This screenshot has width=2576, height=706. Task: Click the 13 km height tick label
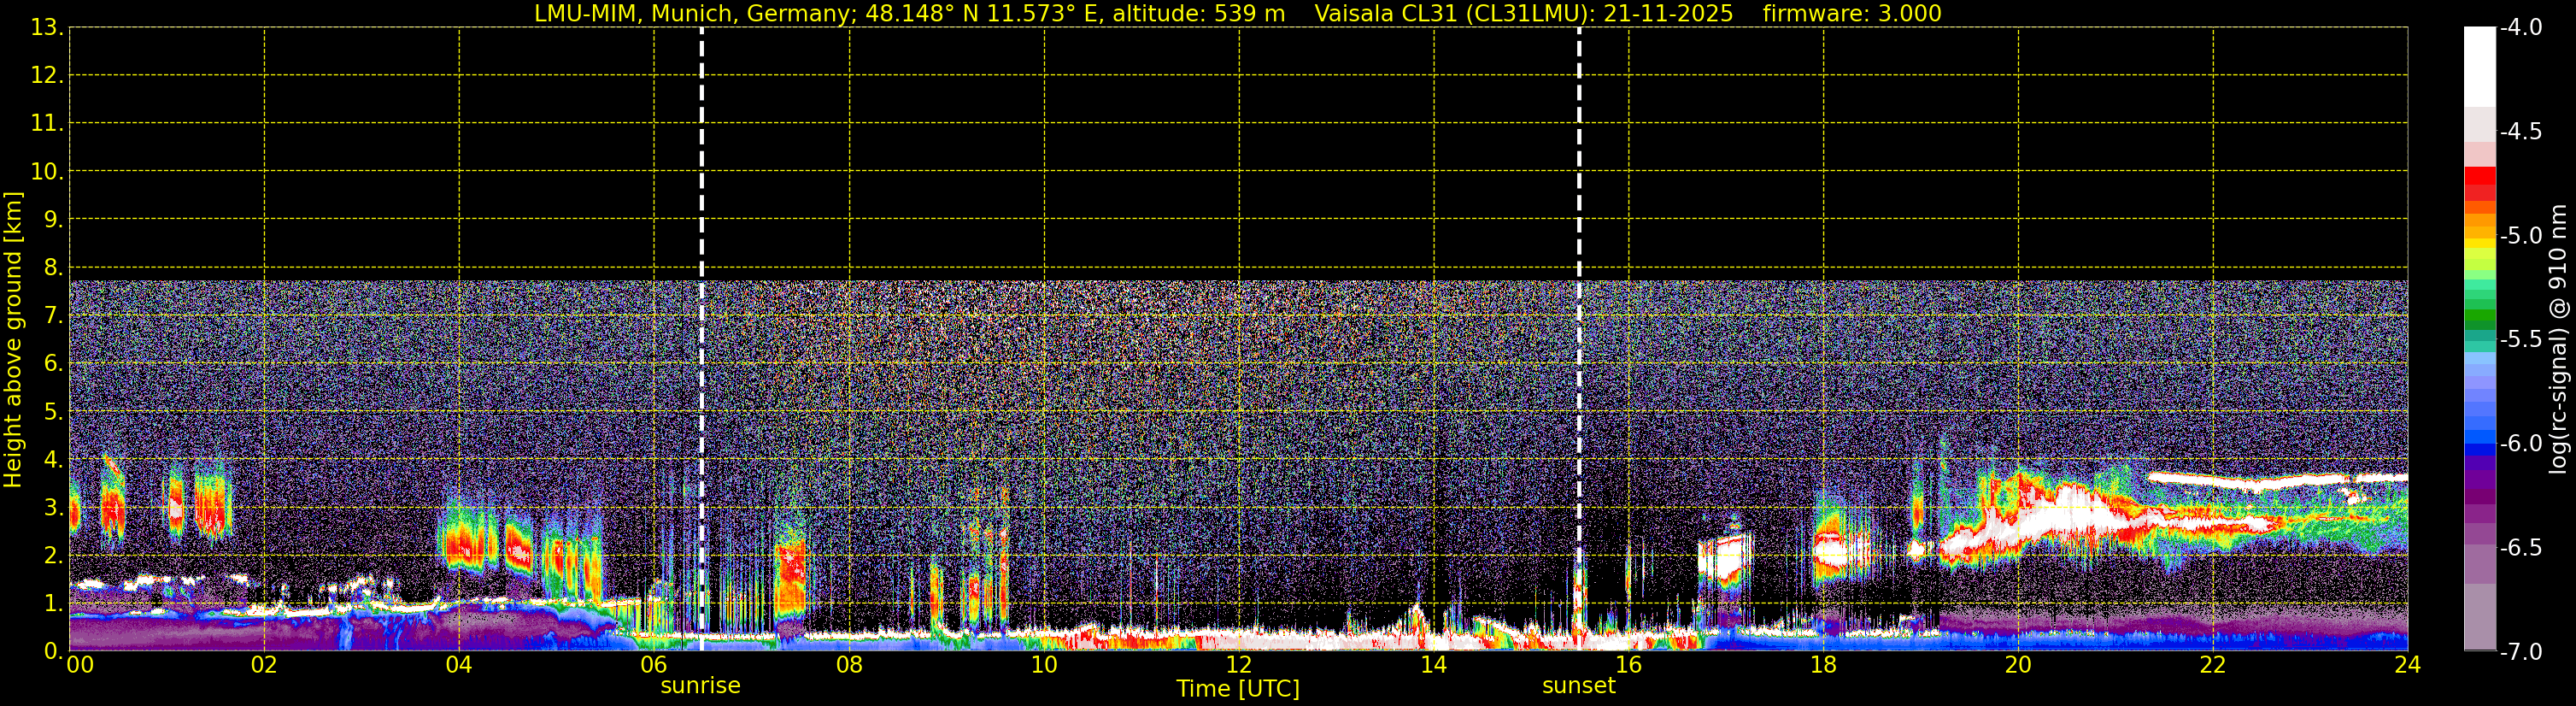click(x=46, y=28)
